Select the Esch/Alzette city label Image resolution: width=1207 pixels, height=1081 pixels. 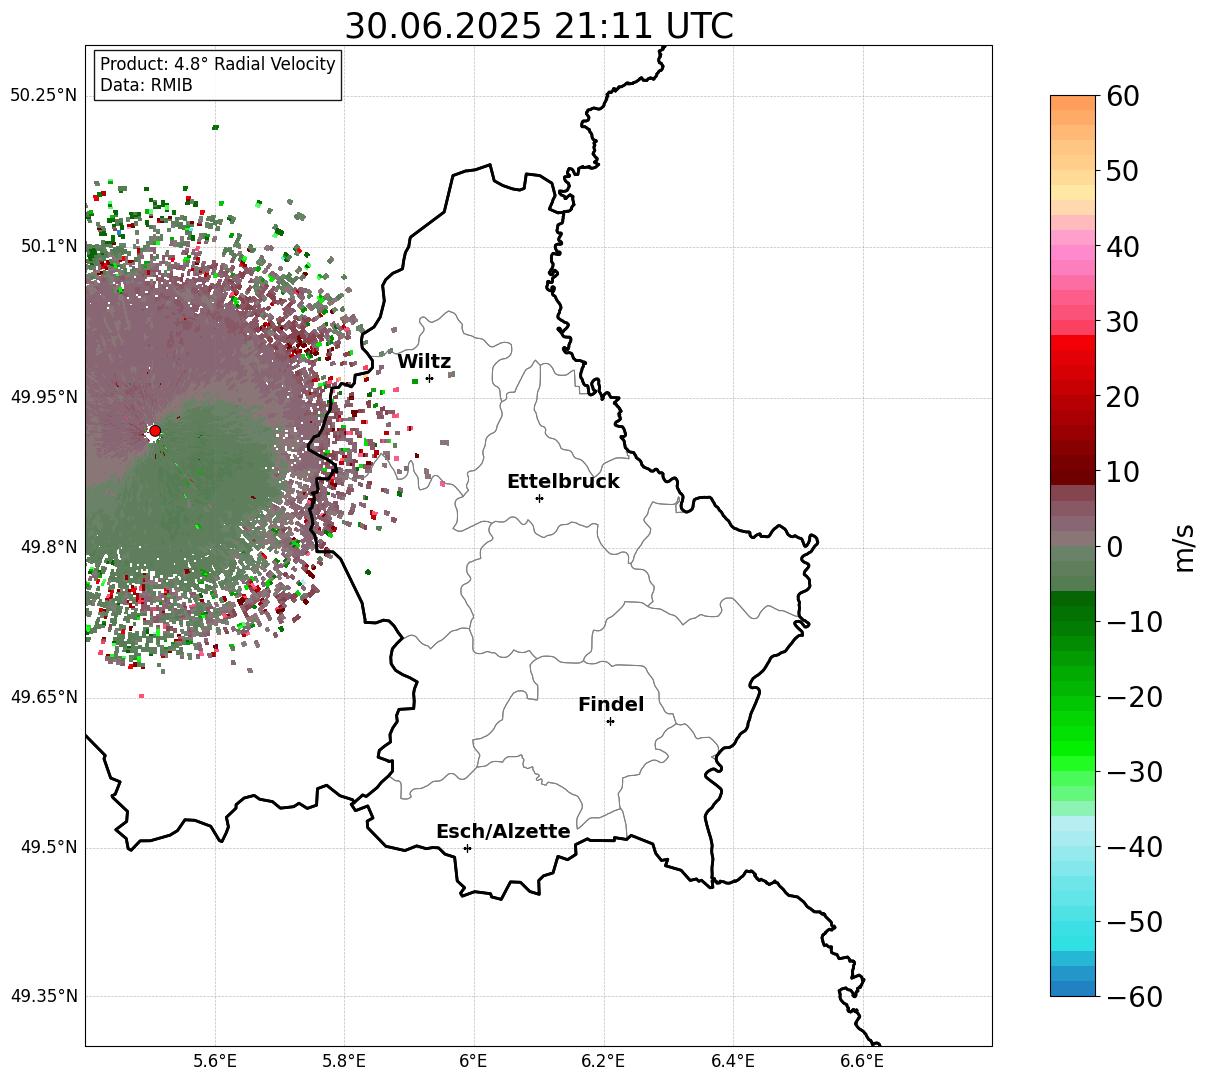coord(503,832)
